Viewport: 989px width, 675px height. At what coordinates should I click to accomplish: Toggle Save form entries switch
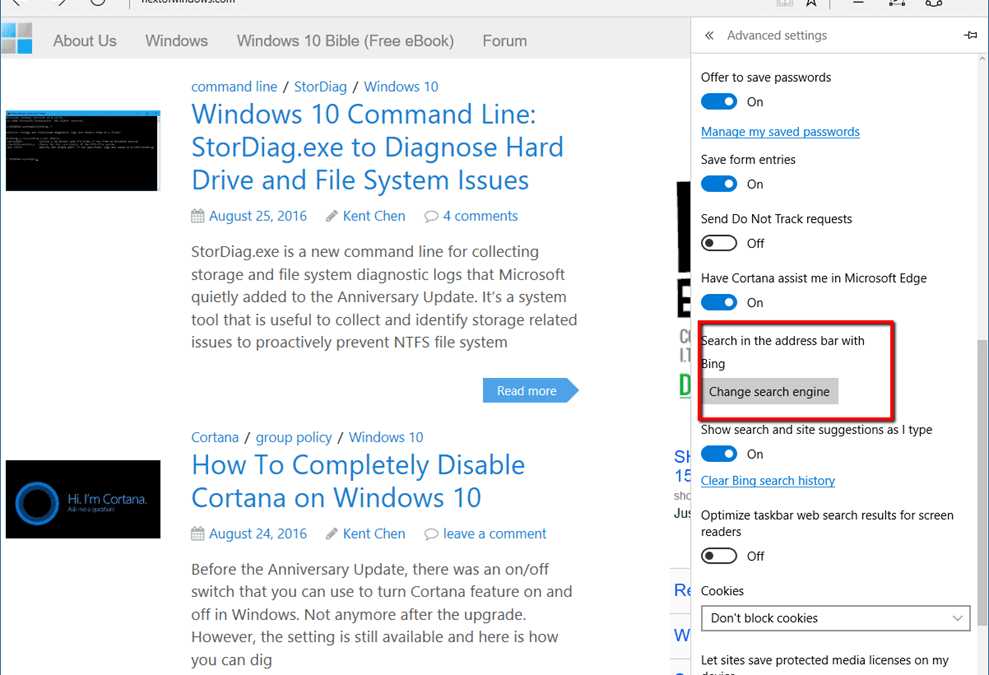tap(719, 184)
